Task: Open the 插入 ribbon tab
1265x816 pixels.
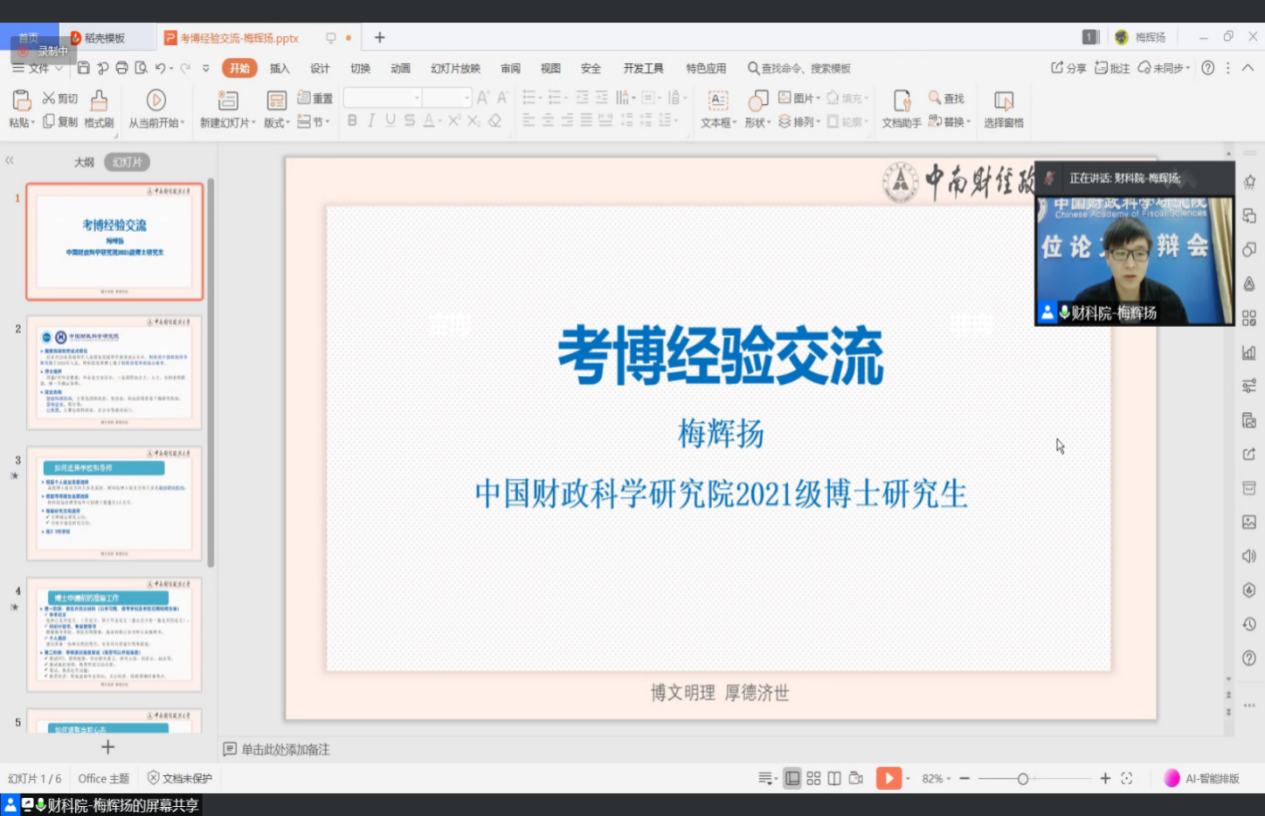Action: click(x=280, y=68)
